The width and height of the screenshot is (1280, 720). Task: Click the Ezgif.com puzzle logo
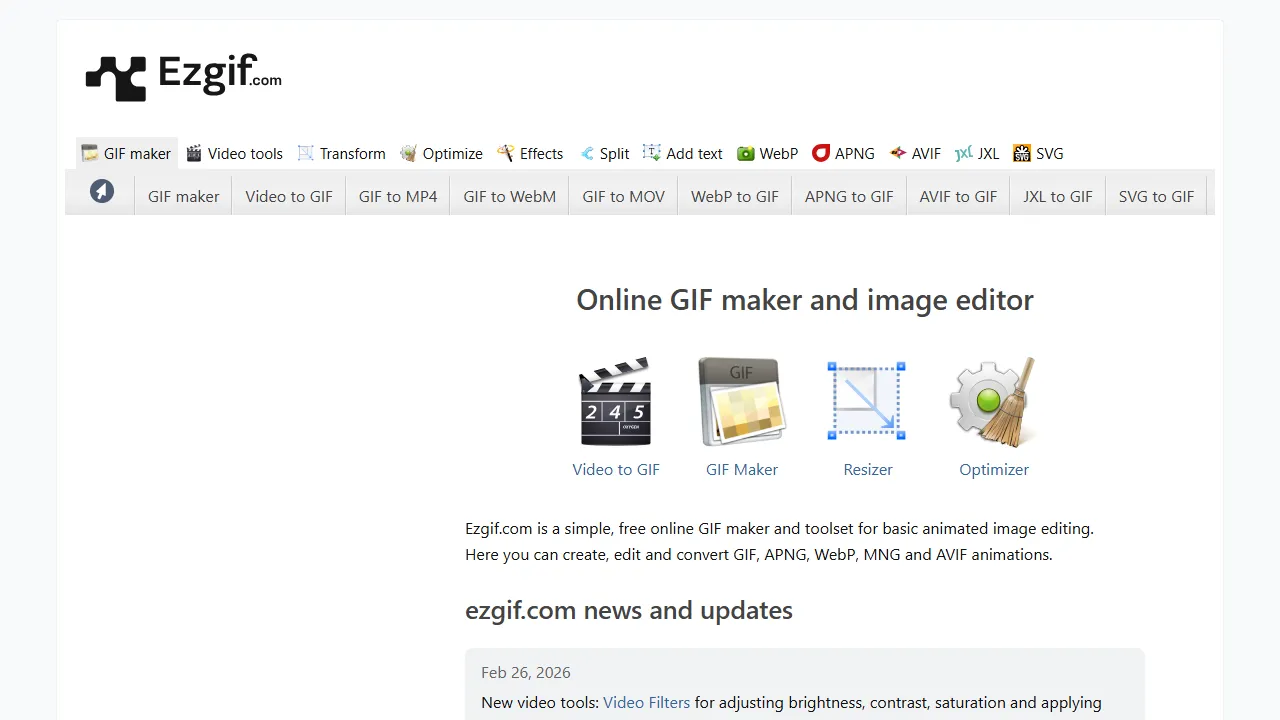click(x=115, y=75)
